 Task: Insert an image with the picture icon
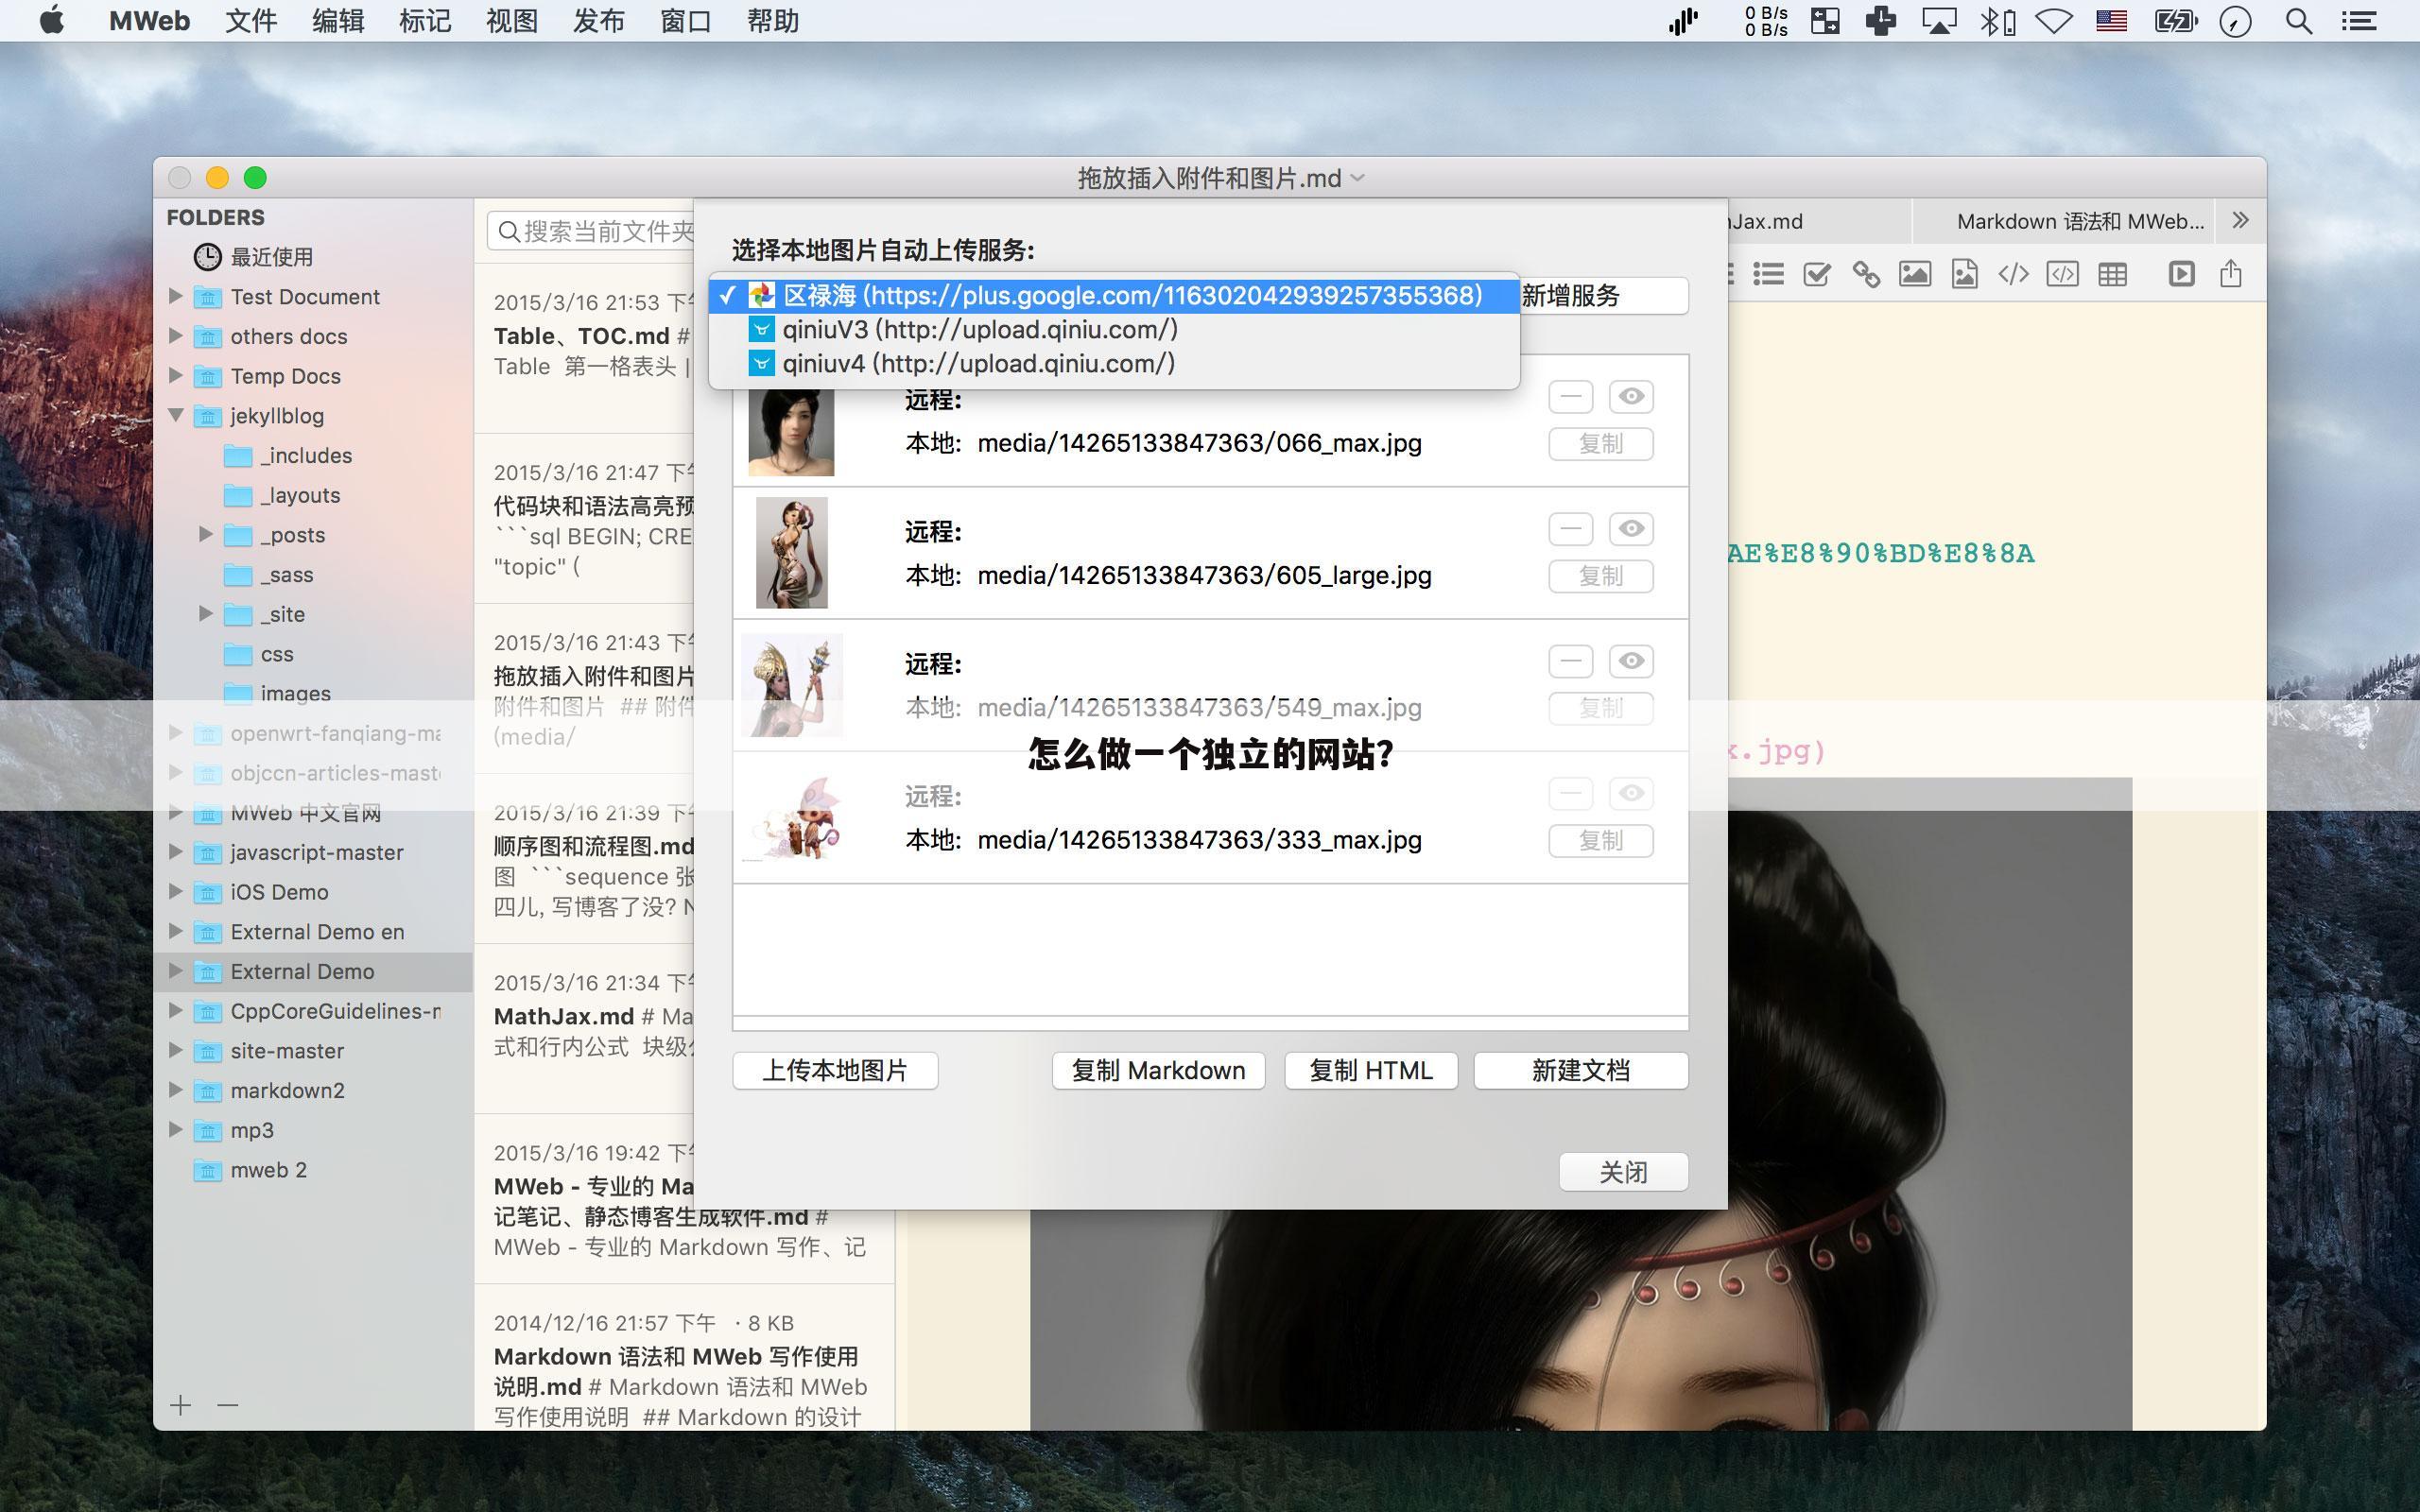click(x=1915, y=274)
